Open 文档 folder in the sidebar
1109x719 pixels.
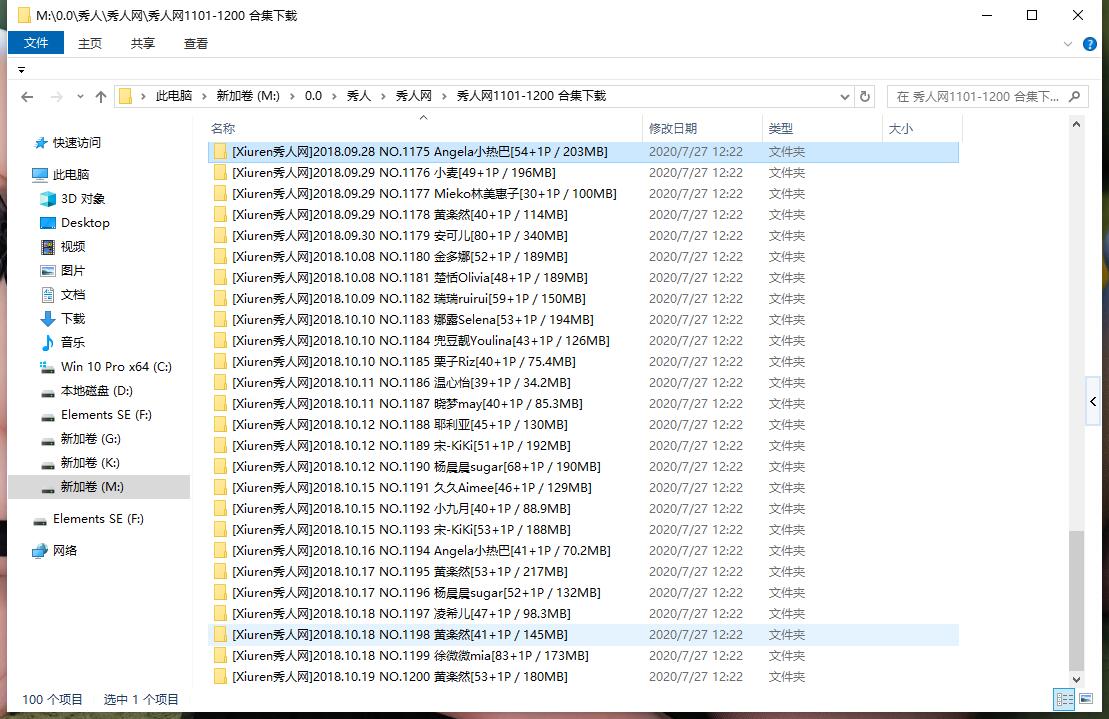click(x=63, y=295)
